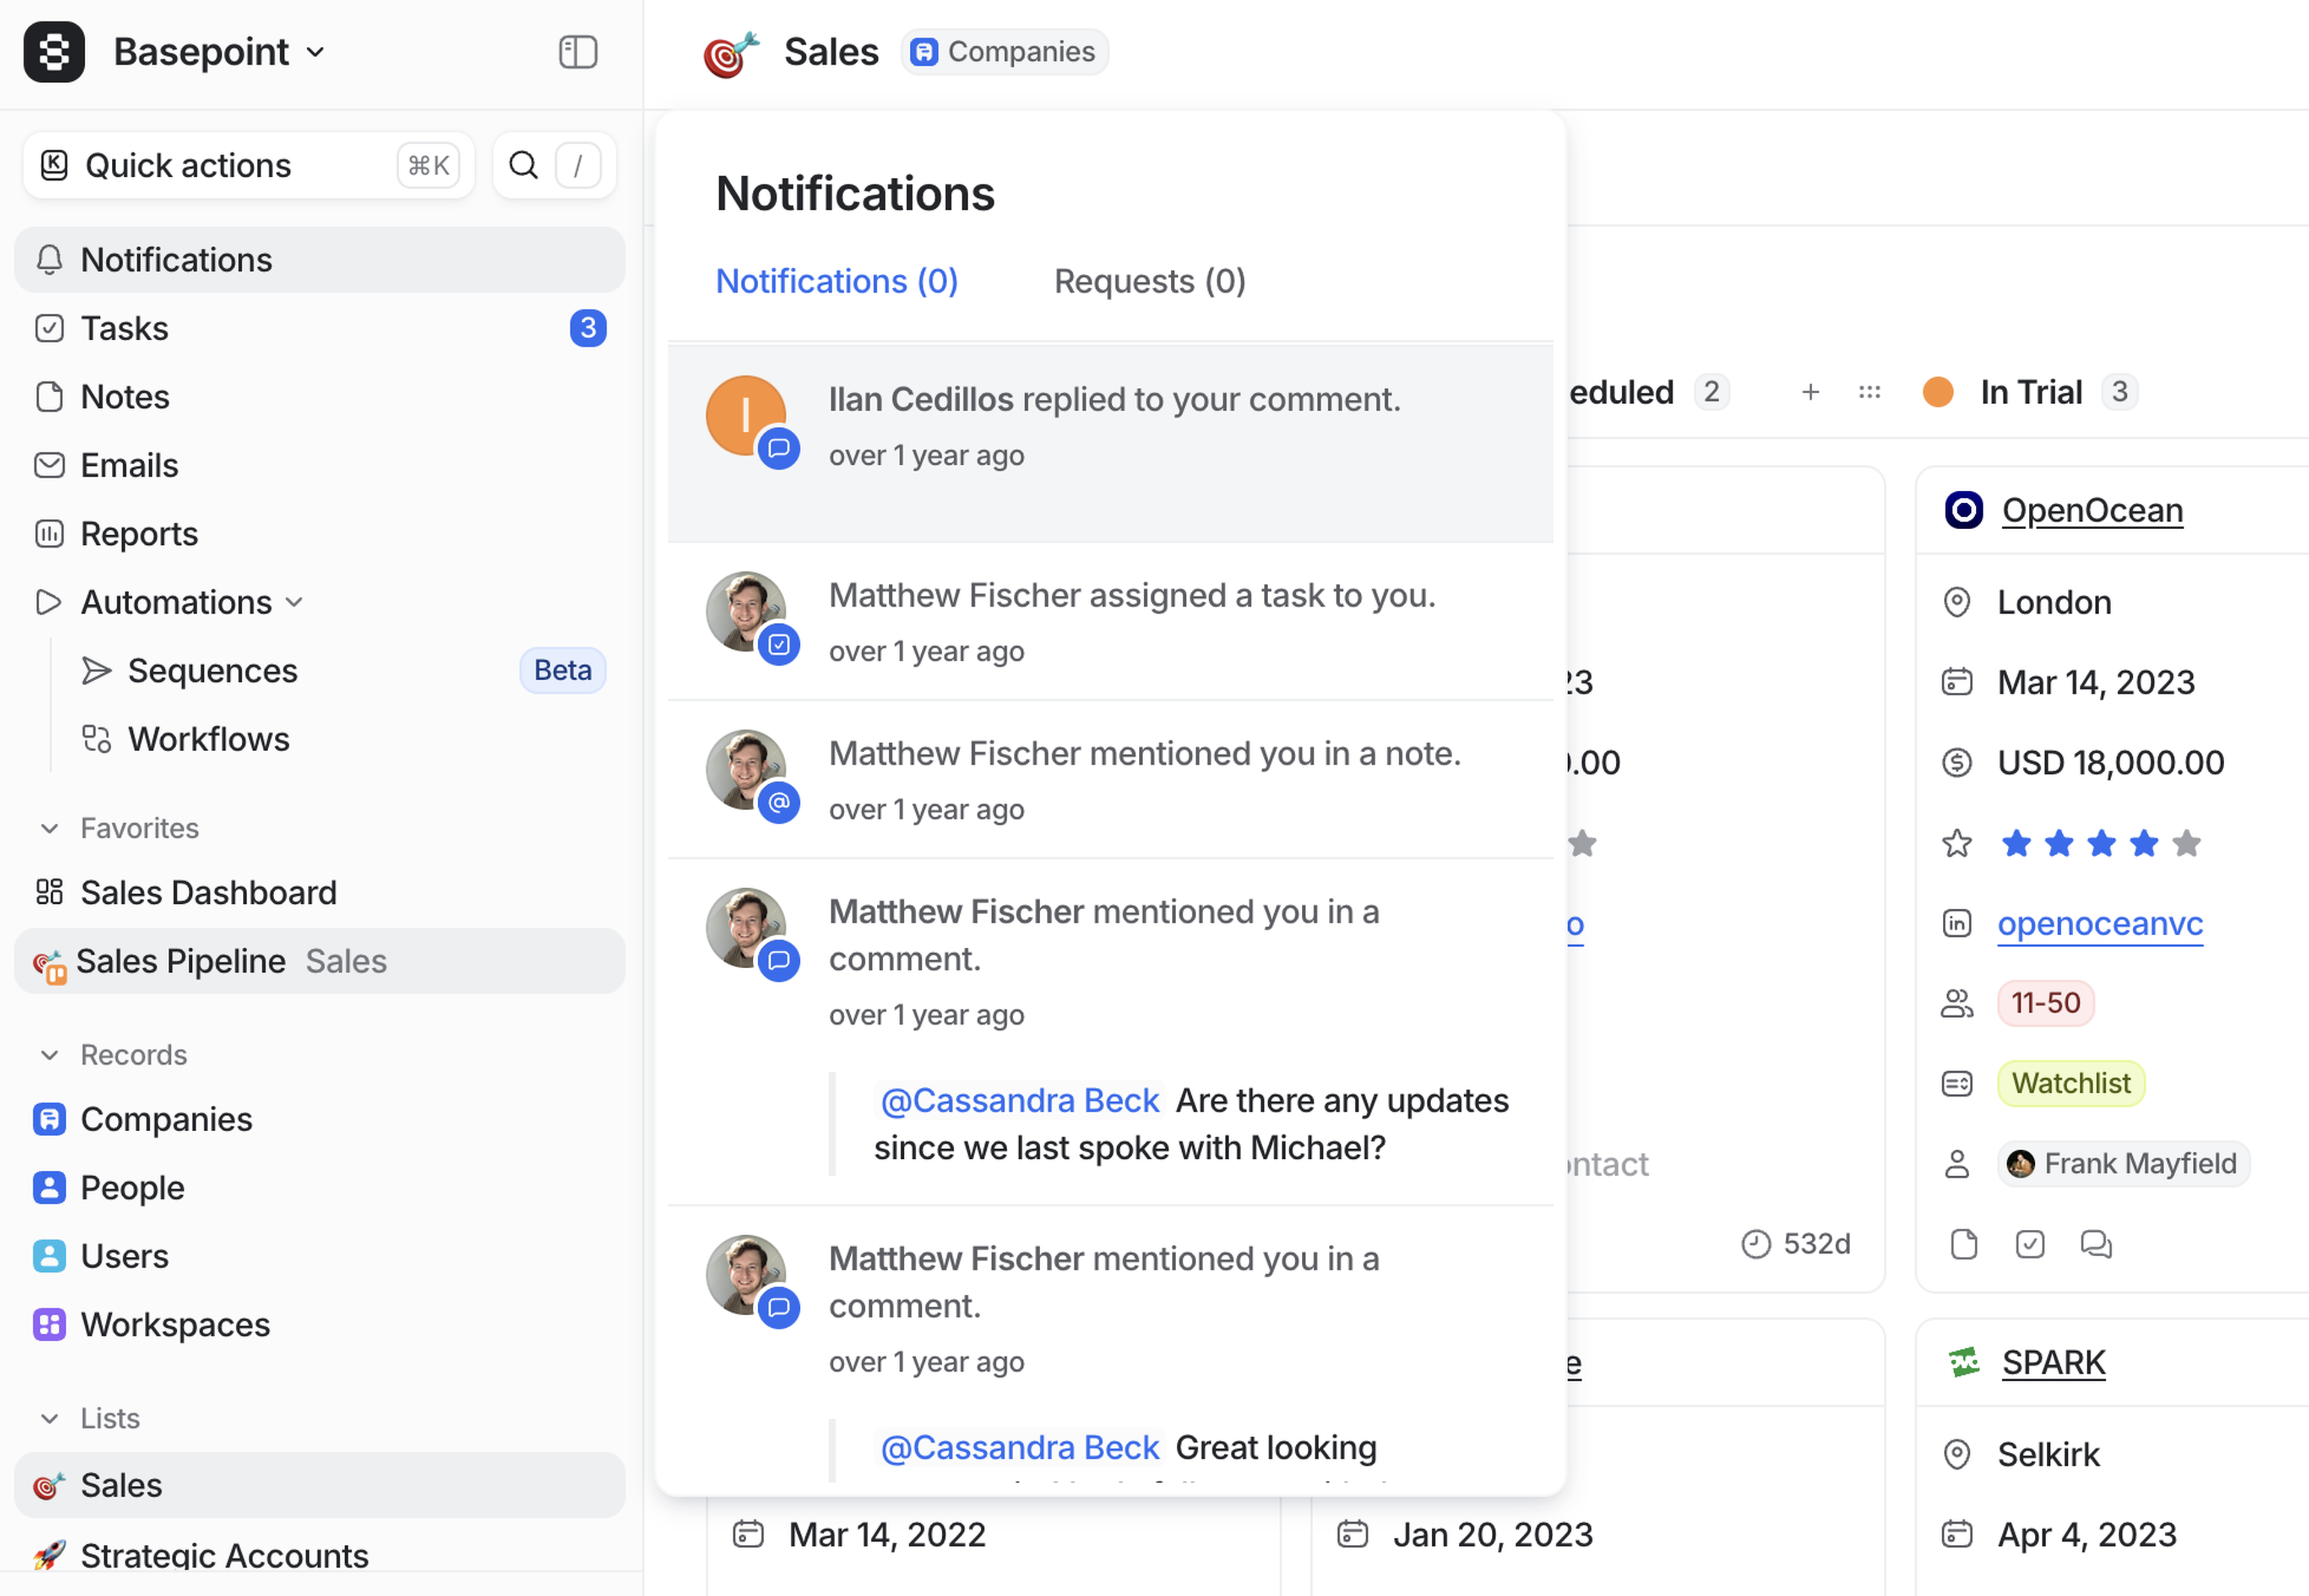Click the fifth rating star on OpenOcean
The image size is (2309, 1596).
coord(2186,844)
